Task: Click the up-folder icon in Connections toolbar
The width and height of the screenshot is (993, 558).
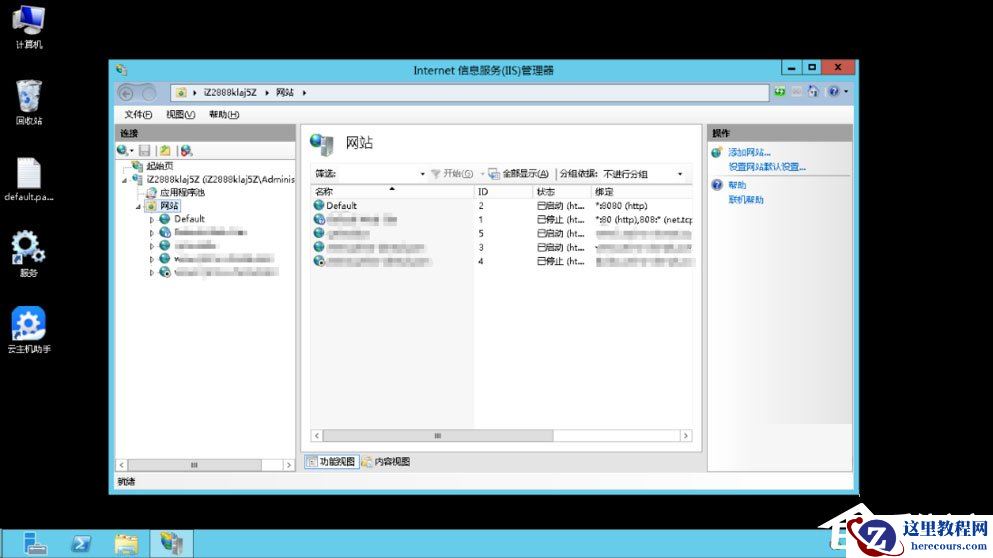Action: click(165, 151)
